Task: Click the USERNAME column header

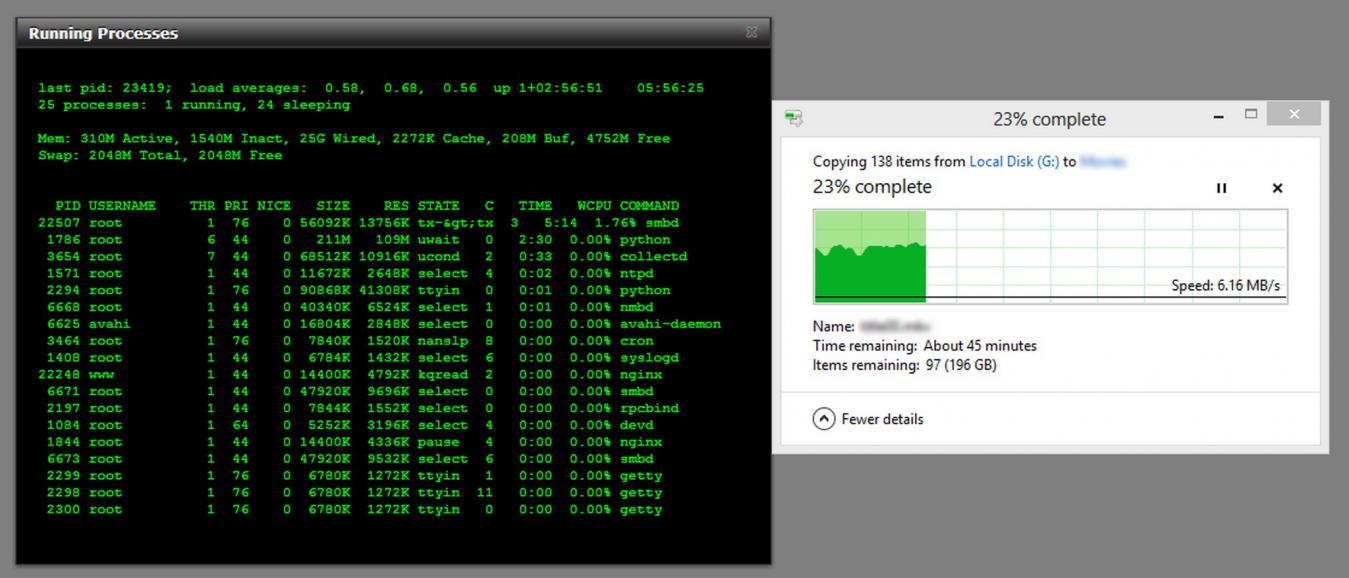Action: 122,206
